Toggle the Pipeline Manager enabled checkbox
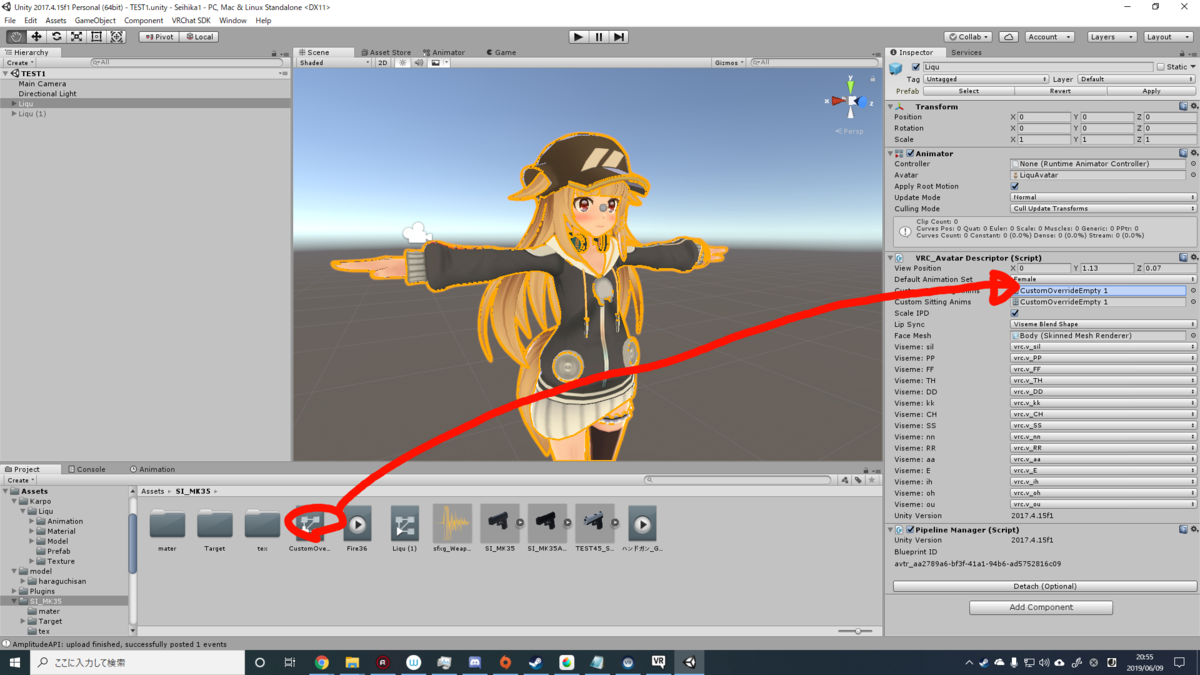Viewport: 1200px width, 675px height. pyautogui.click(x=910, y=530)
